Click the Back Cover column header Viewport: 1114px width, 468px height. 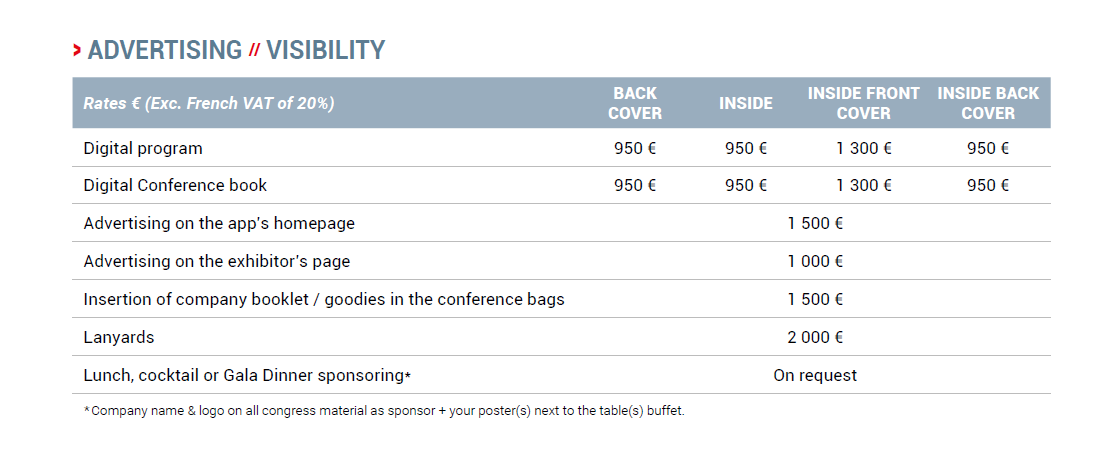(x=635, y=103)
